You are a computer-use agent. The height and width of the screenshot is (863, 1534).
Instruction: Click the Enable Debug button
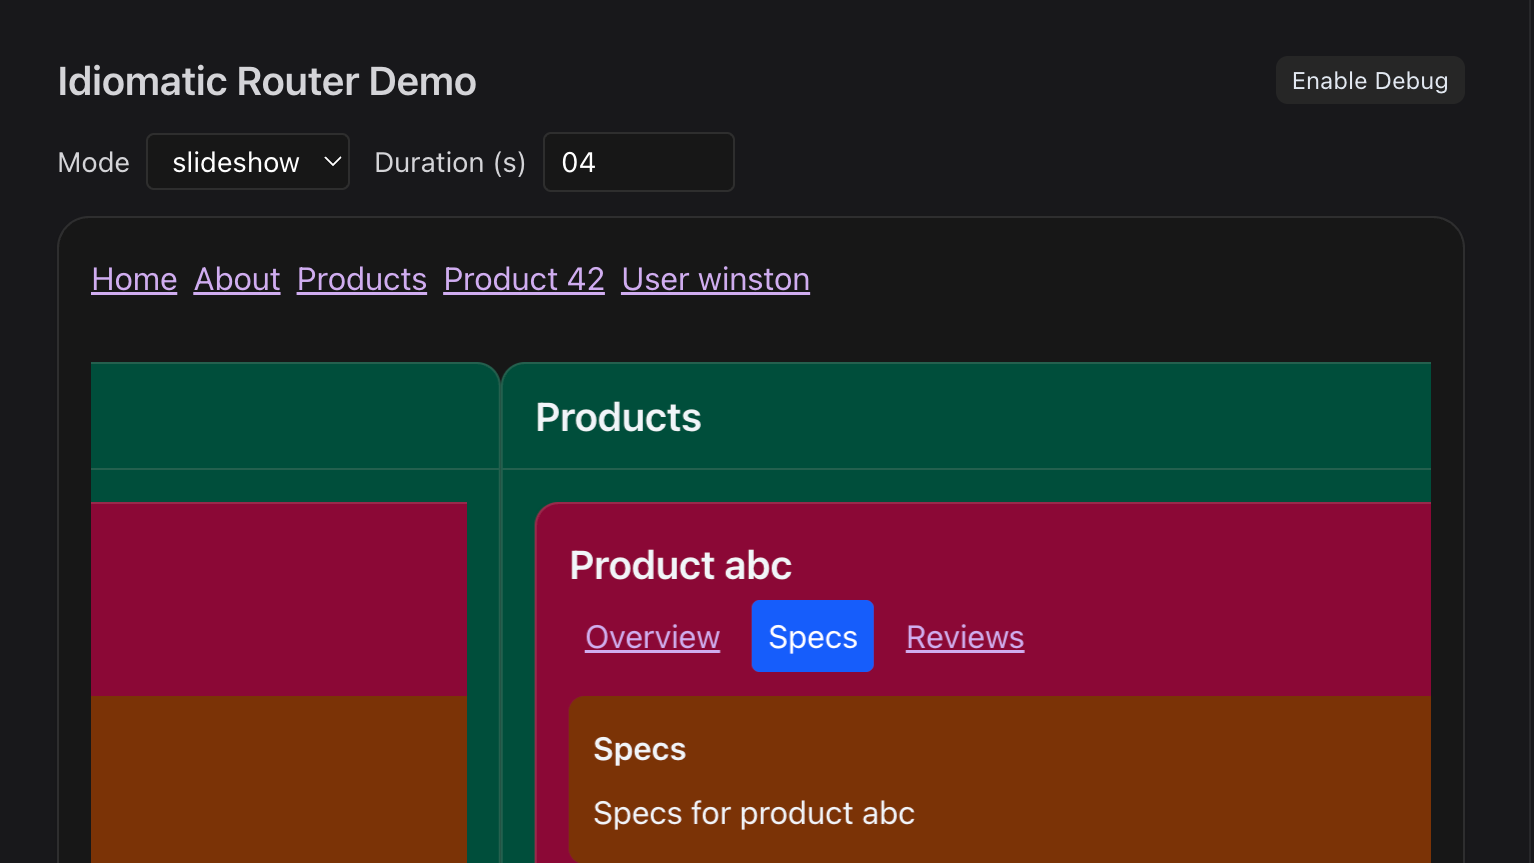1369,81
